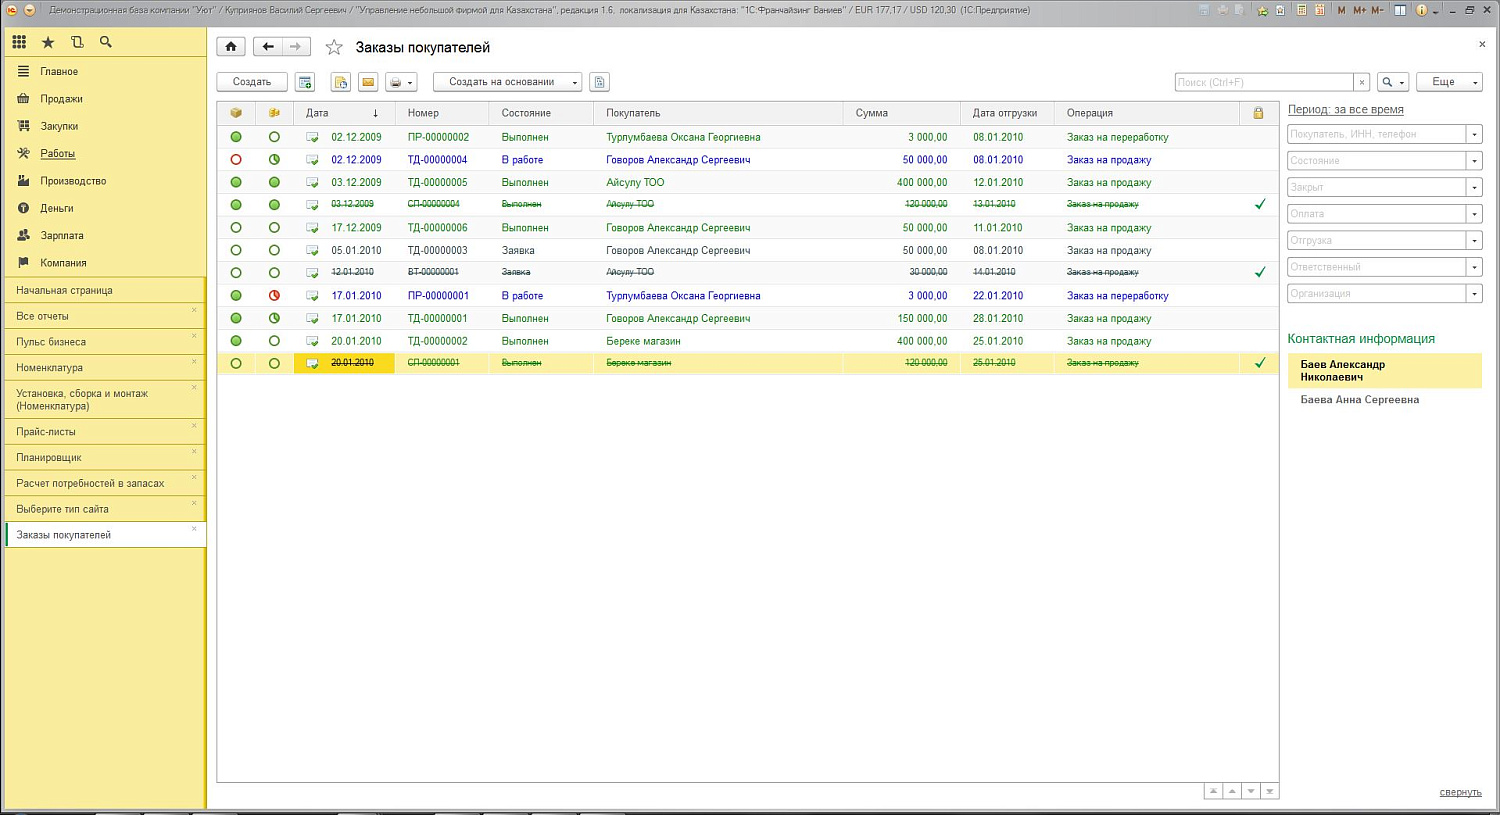The height and width of the screenshot is (815, 1500).
Task: Open the Продажи section in sidebar
Action: tap(61, 99)
